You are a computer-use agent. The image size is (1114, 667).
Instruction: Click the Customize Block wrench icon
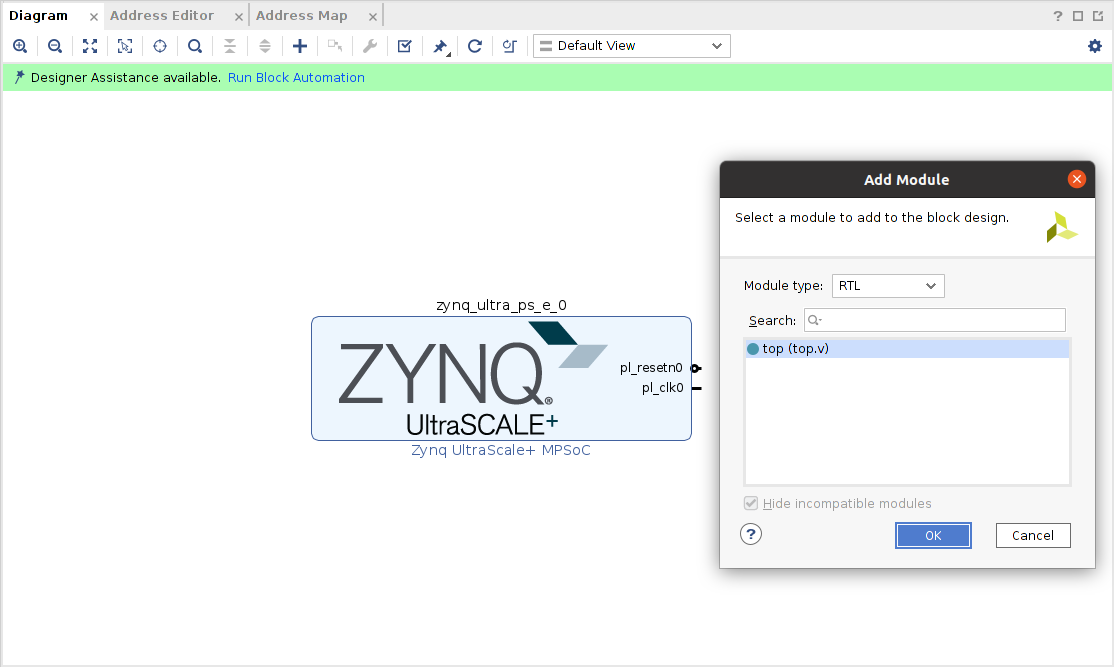[x=369, y=46]
